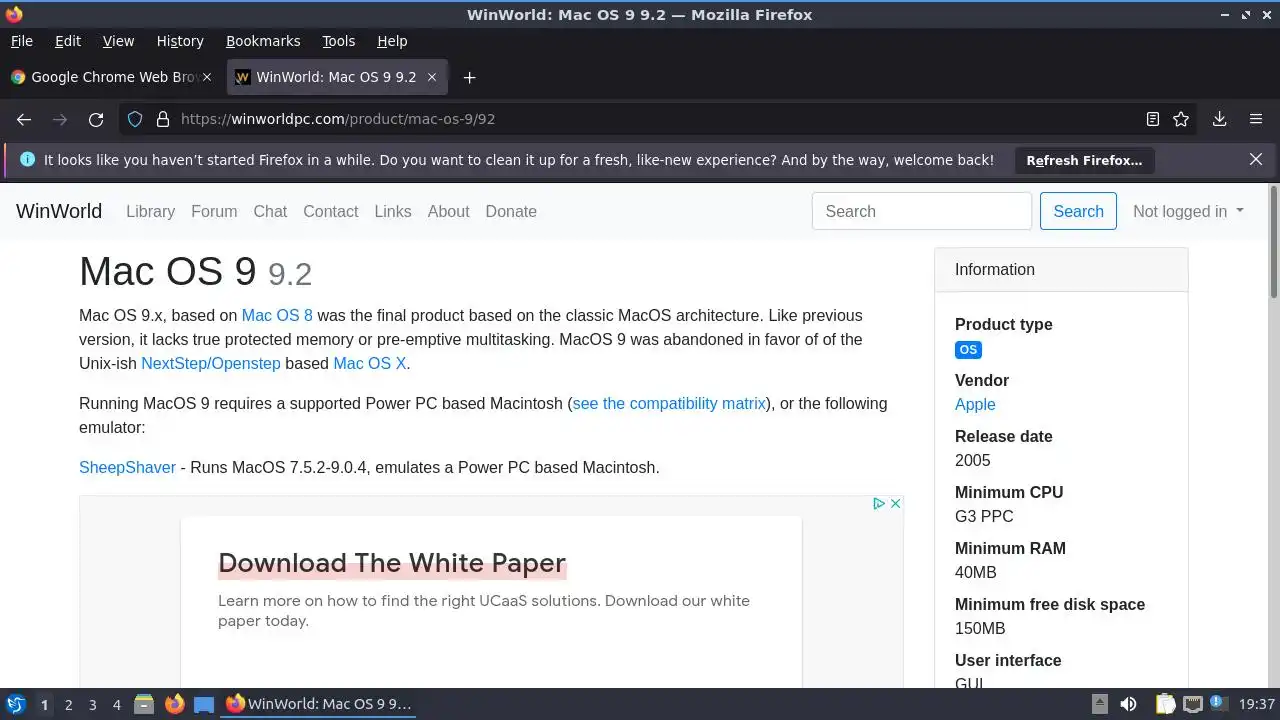Go back using the browser back arrow

(x=24, y=119)
